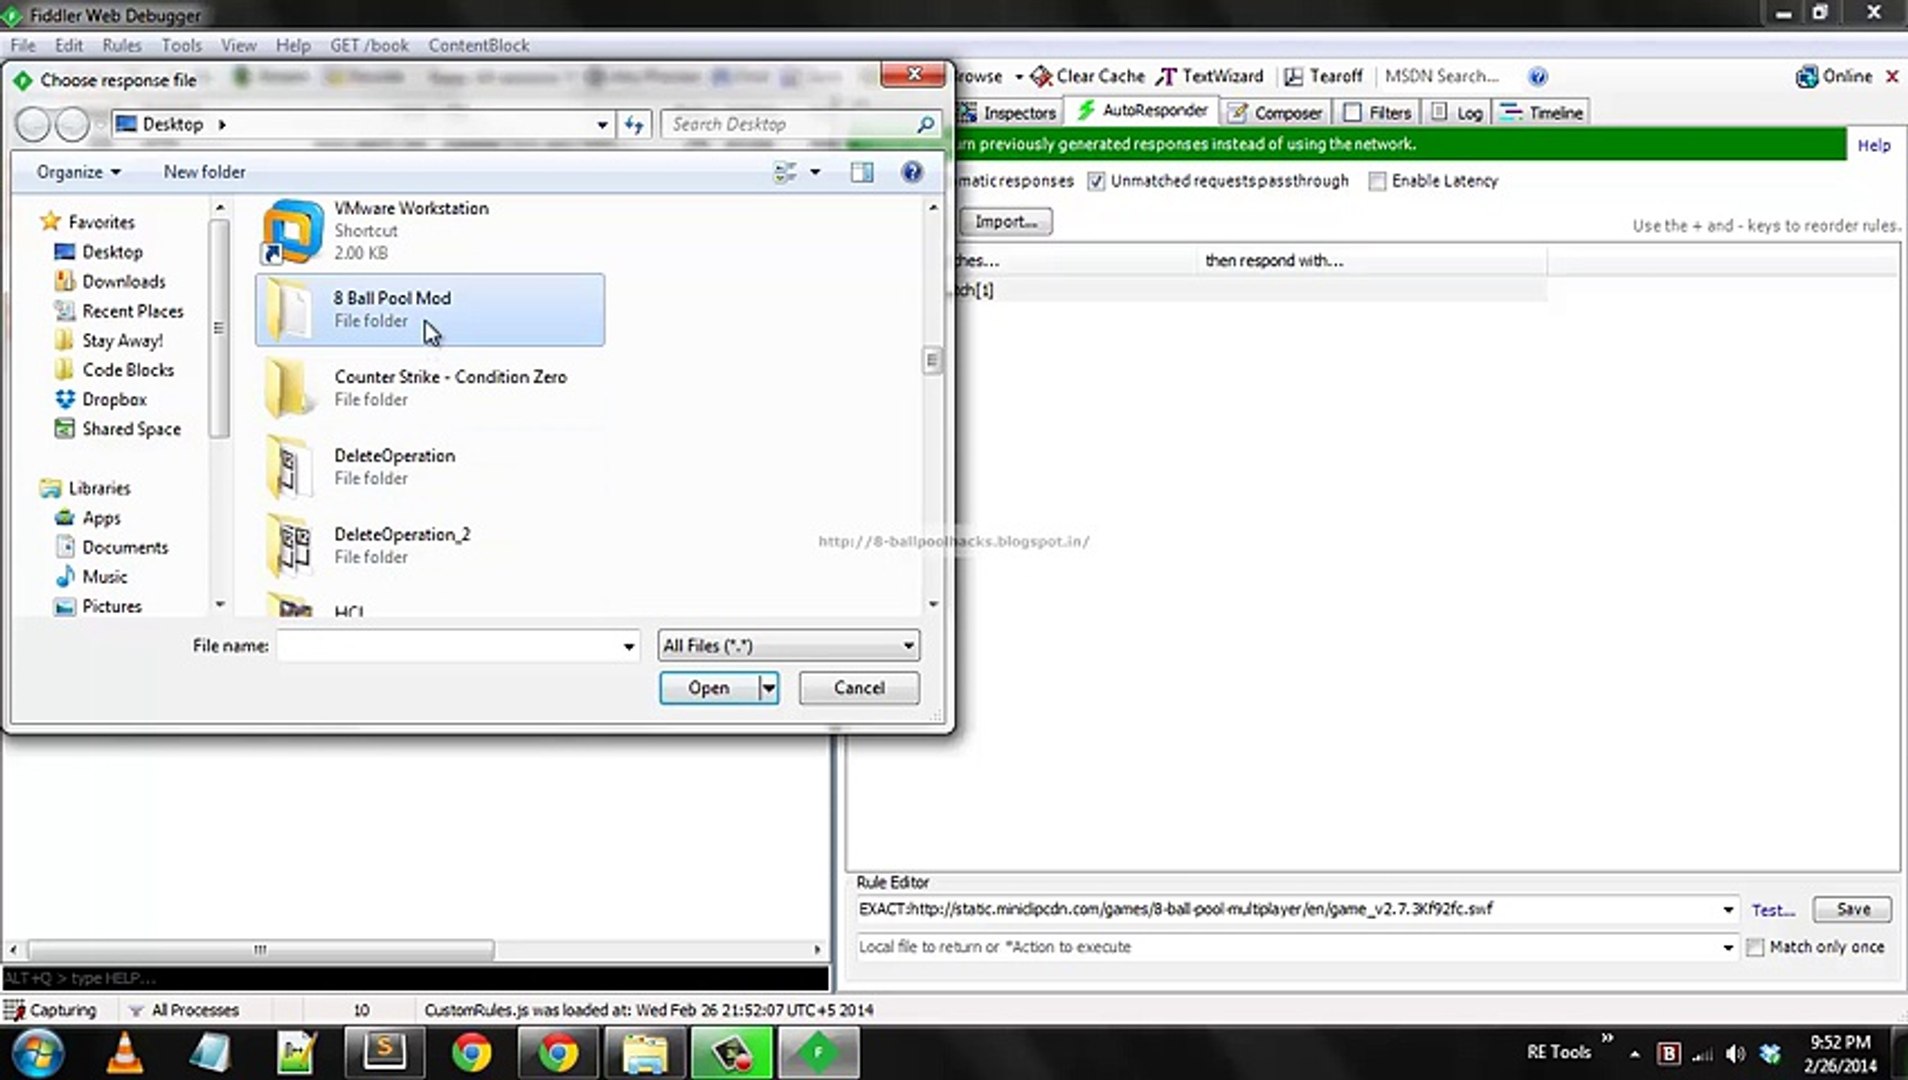Viewport: 1908px width, 1080px height.
Task: Click the Clear Cache icon in Fiddler
Action: click(x=1041, y=76)
